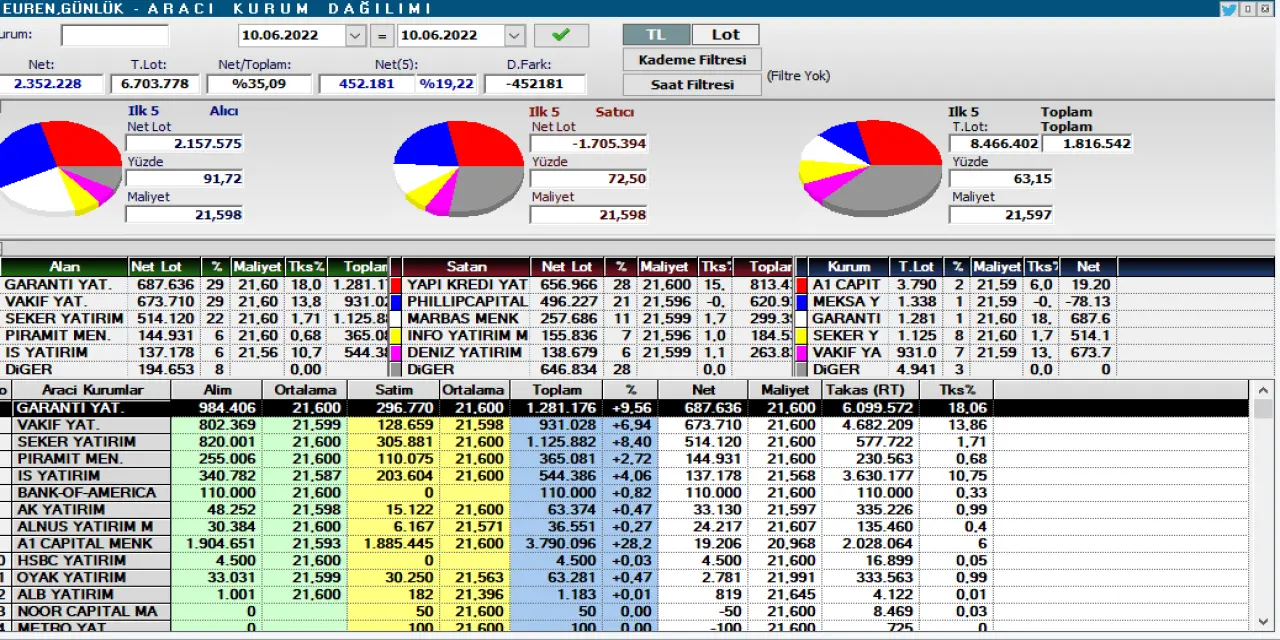Open the end date dropdown

click(x=514, y=35)
